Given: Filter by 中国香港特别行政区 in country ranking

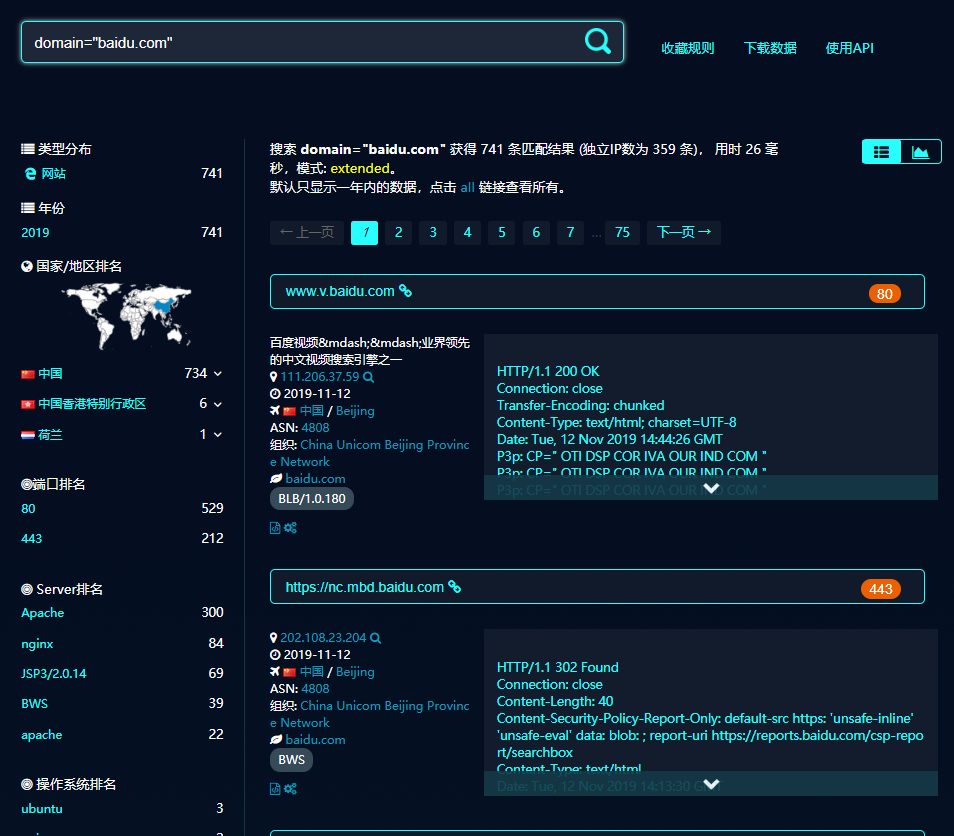Looking at the screenshot, I should [x=92, y=404].
